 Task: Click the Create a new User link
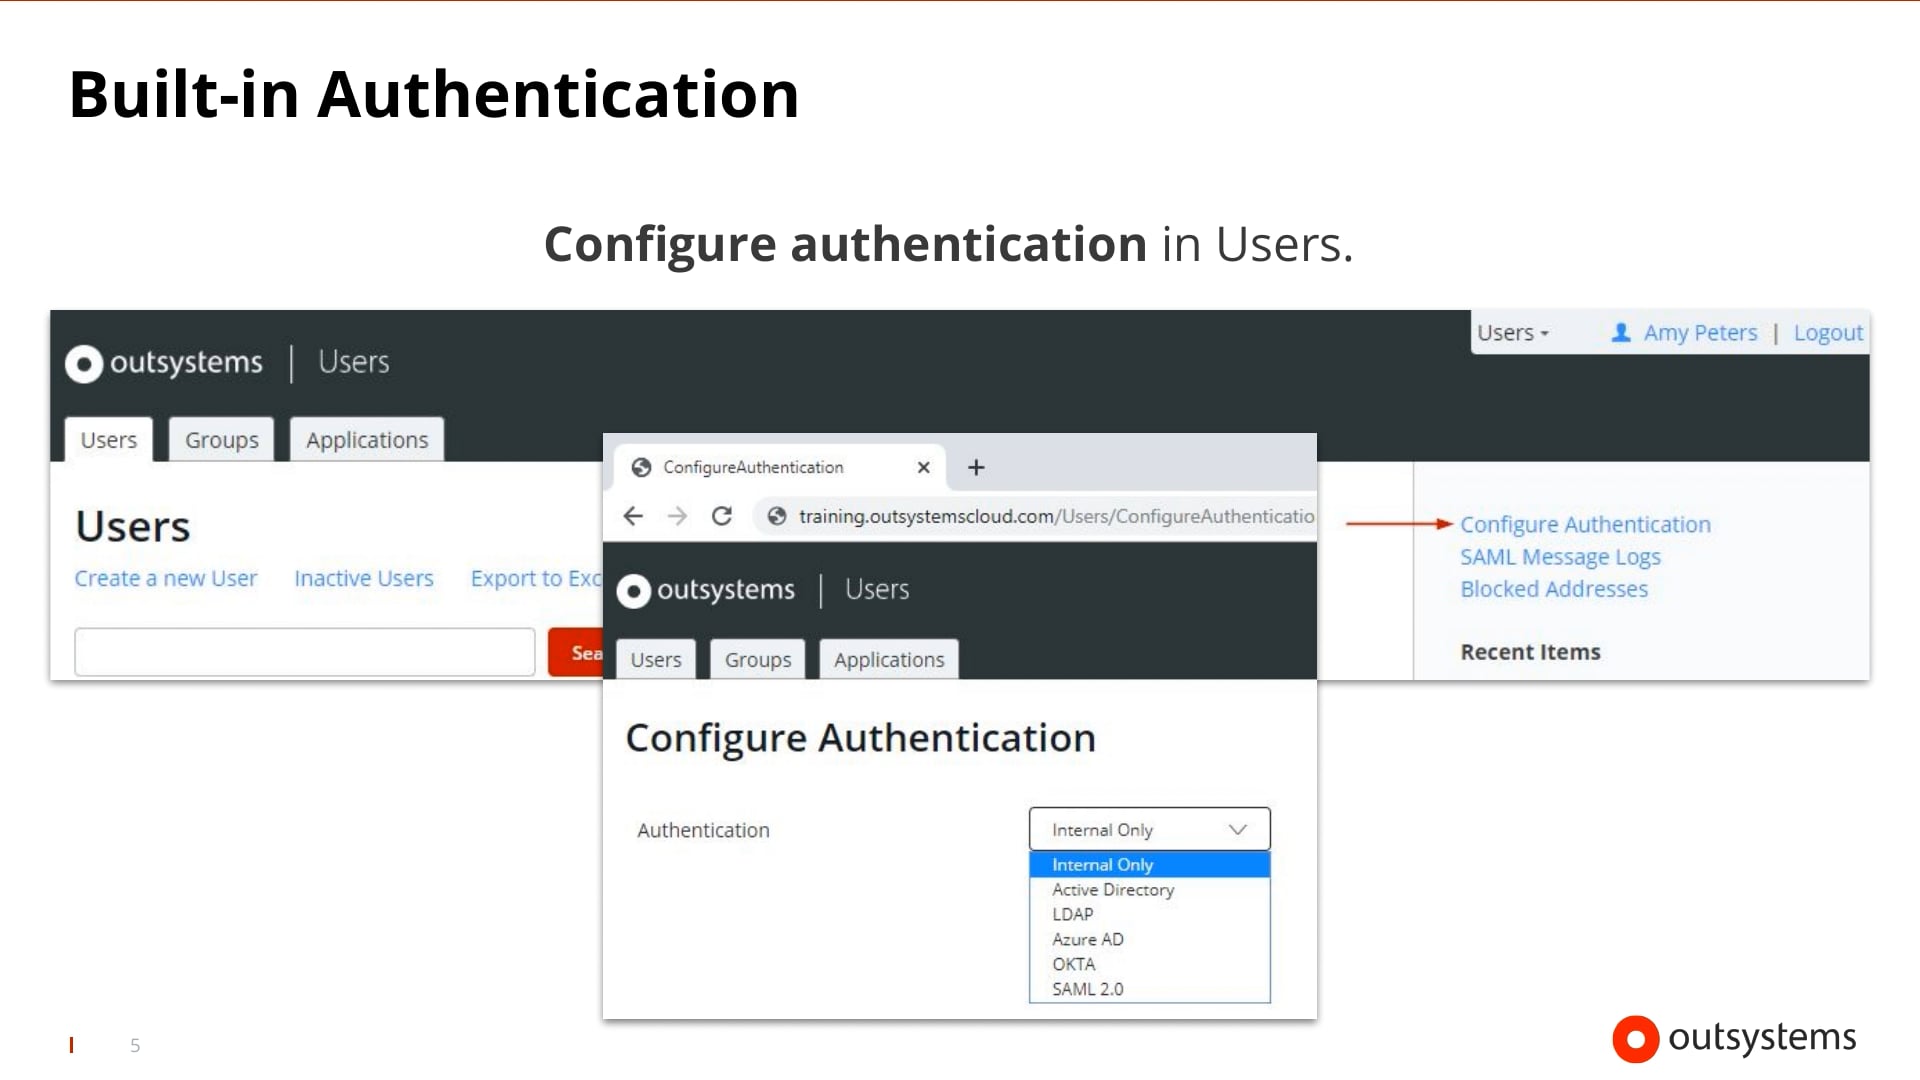tap(166, 579)
